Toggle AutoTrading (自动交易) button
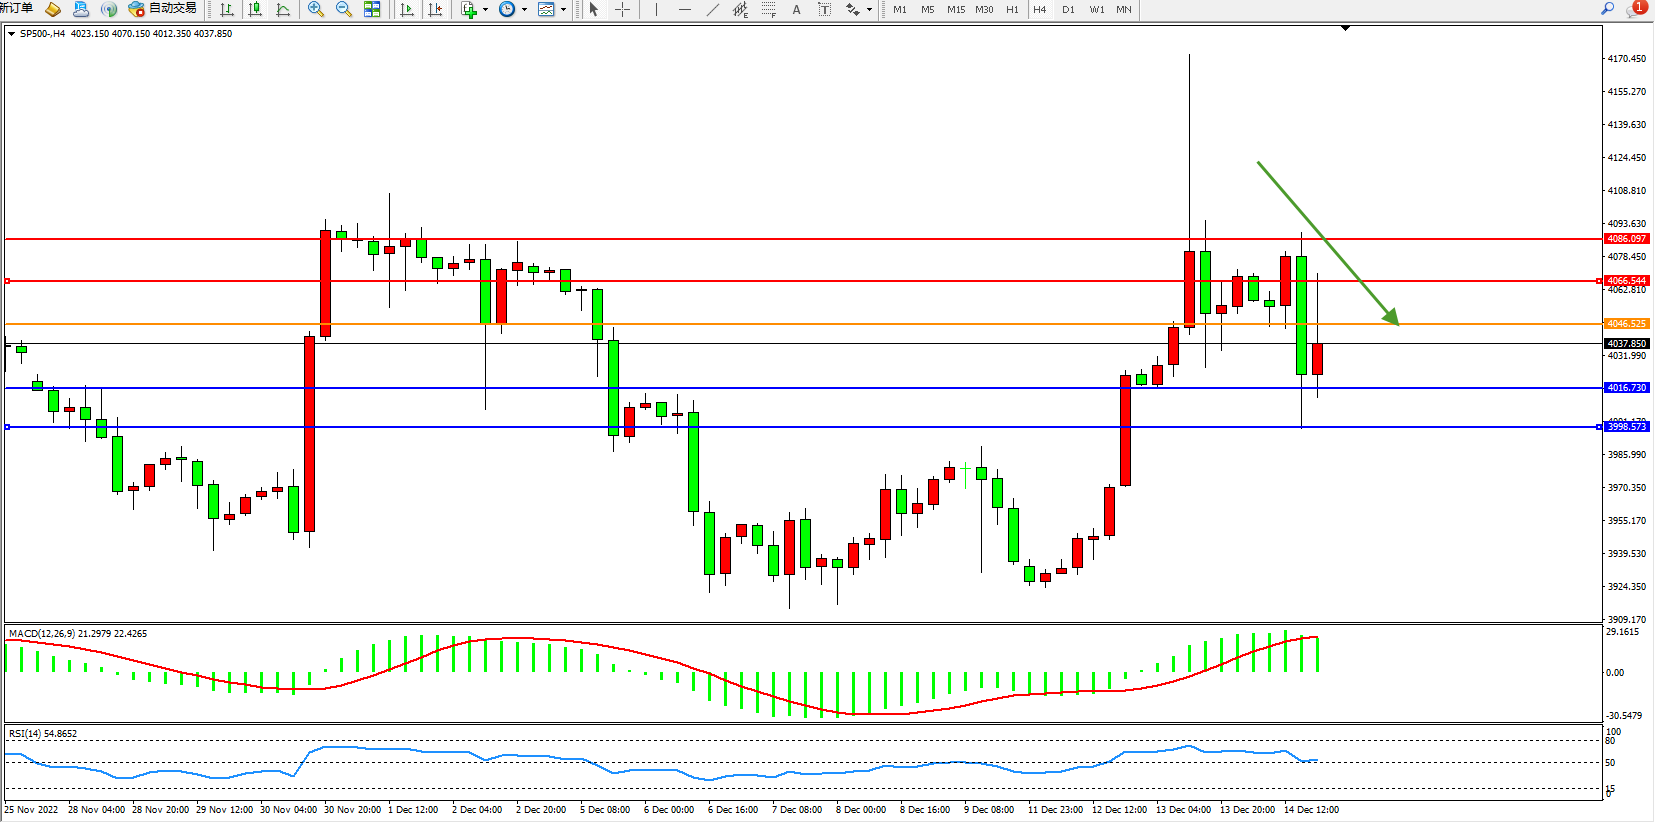 click(x=163, y=9)
